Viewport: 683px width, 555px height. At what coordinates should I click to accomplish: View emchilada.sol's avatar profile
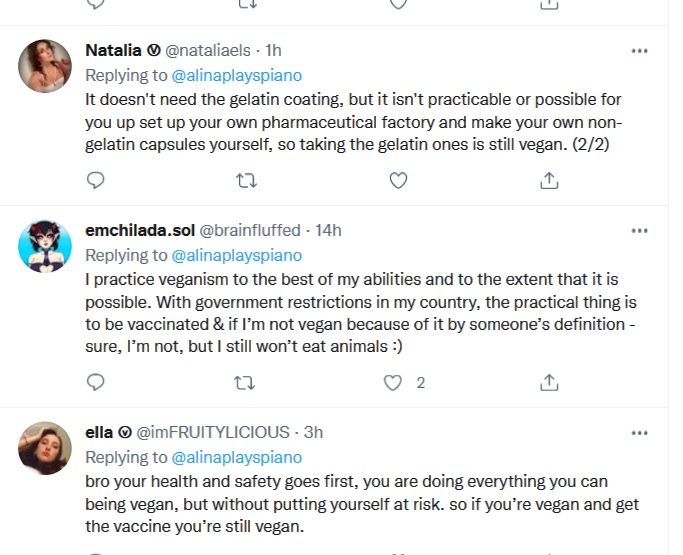45,246
